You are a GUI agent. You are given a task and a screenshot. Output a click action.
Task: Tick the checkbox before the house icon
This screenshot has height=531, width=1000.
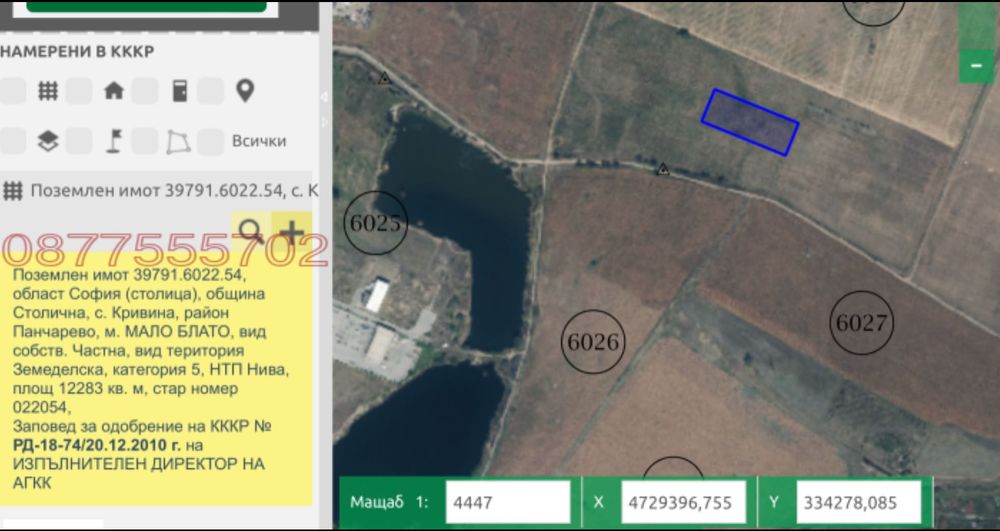(x=79, y=91)
